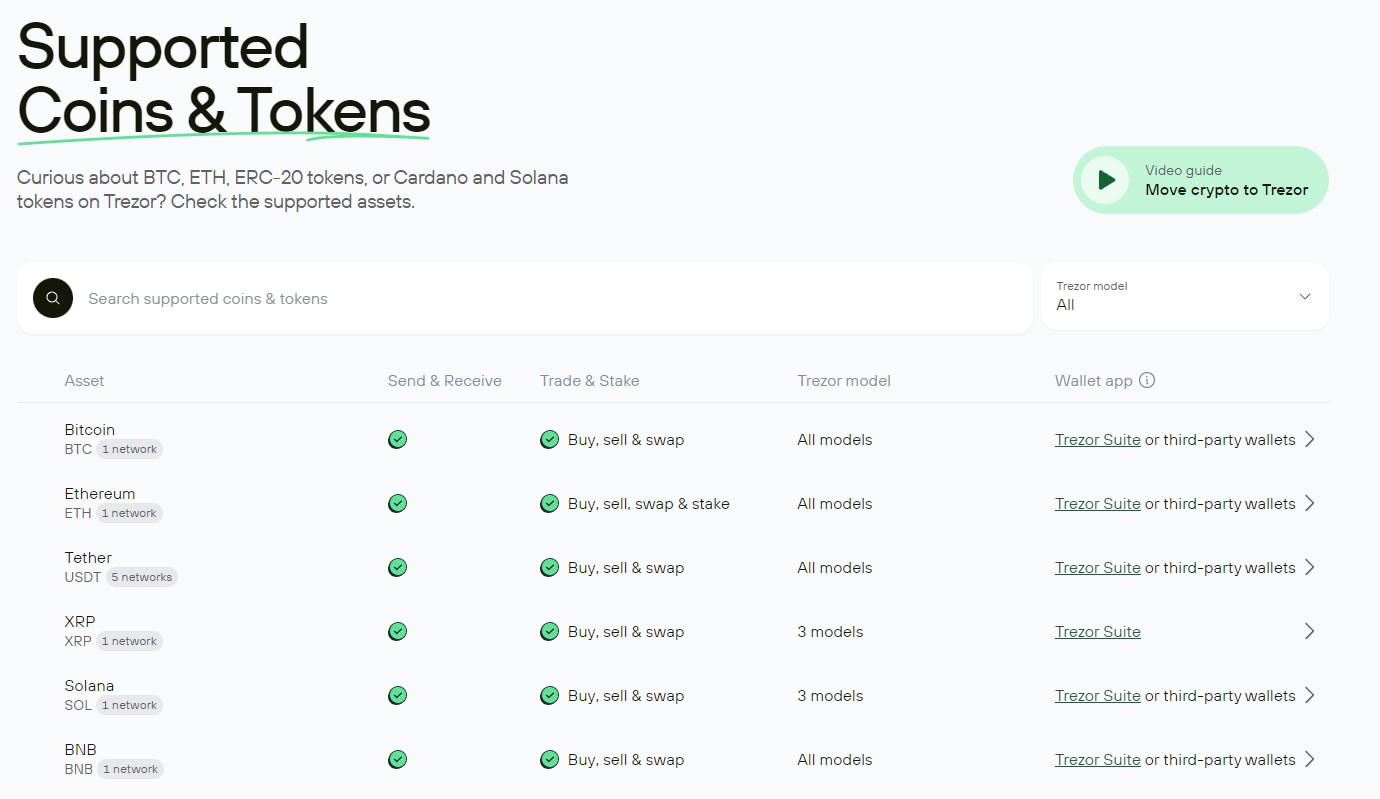This screenshot has width=1380, height=799.
Task: Select the Ethereum asset name
Action: click(100, 494)
